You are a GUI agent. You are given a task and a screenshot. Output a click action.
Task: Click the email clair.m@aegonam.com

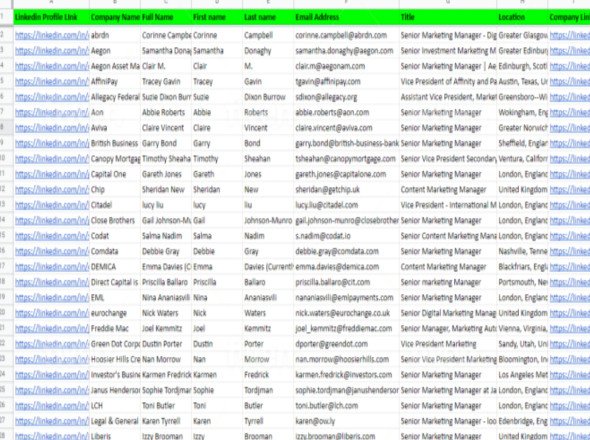tap(330, 66)
